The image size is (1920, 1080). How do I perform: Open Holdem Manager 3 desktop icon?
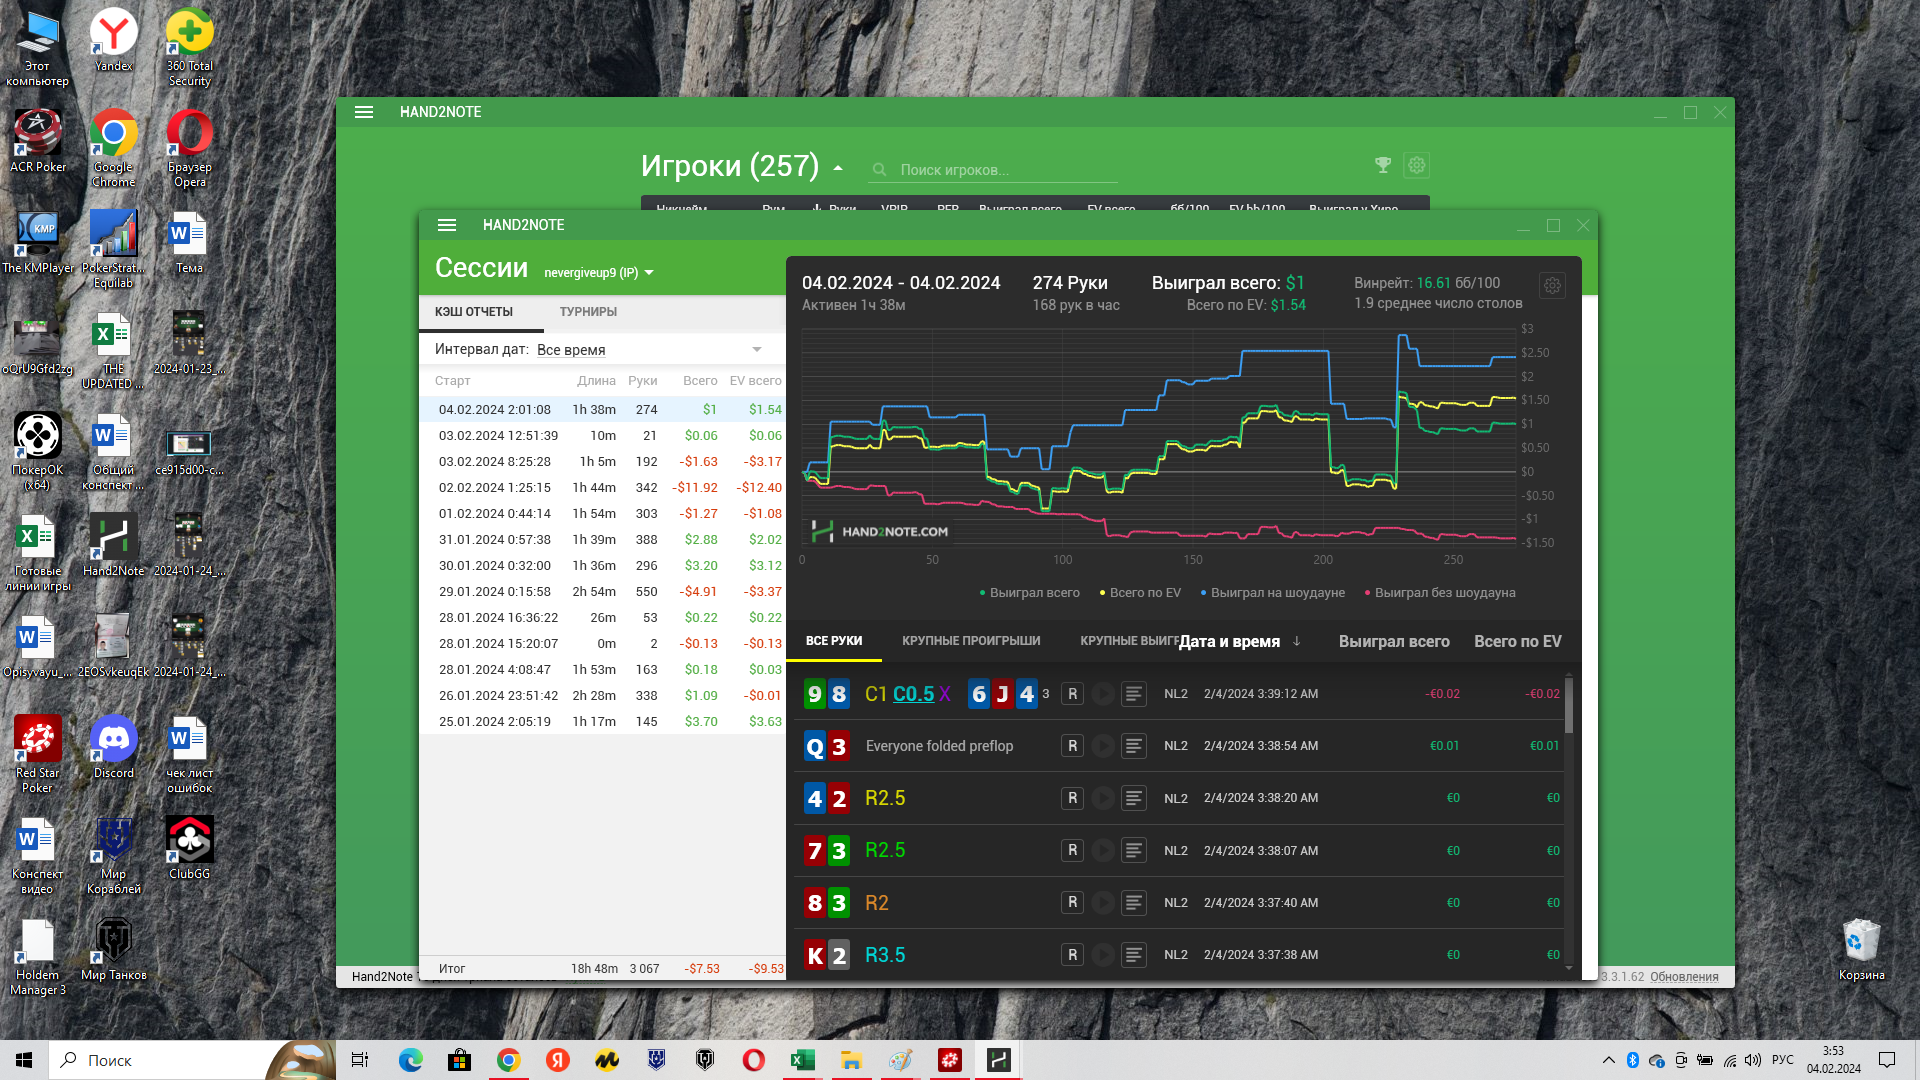click(x=37, y=957)
